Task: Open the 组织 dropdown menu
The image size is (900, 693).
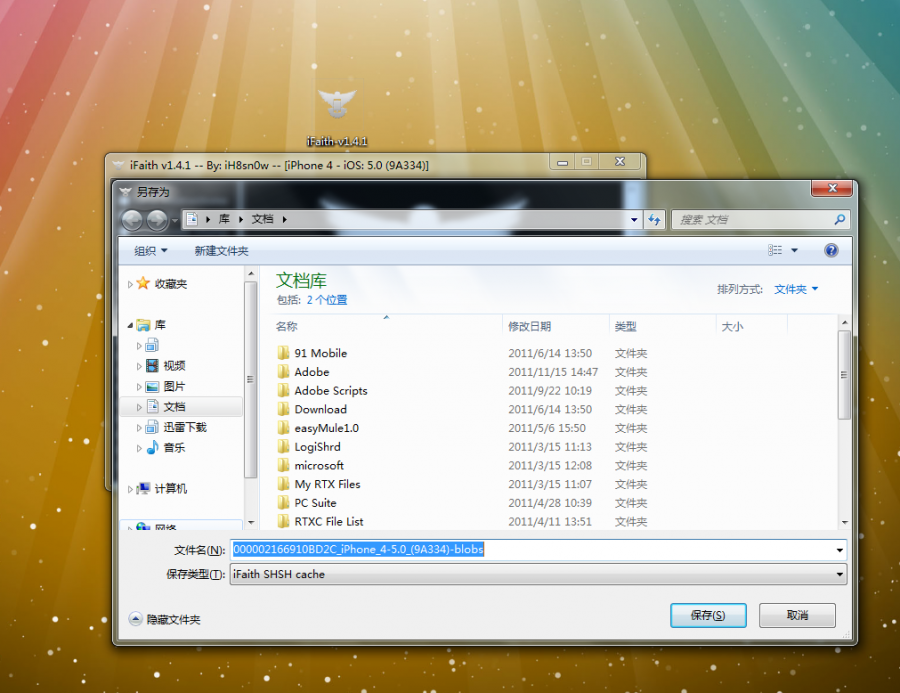Action: 150,251
